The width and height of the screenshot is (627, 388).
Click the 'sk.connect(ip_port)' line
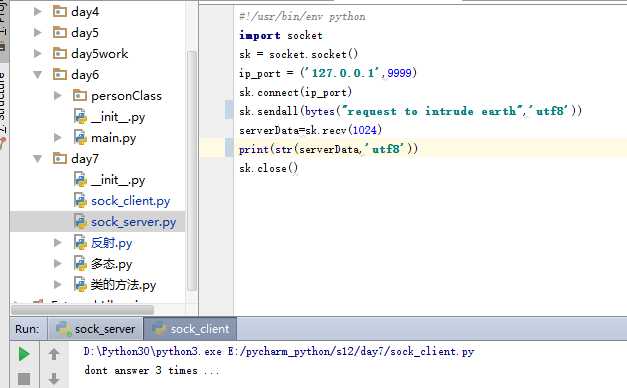pyautogui.click(x=296, y=92)
